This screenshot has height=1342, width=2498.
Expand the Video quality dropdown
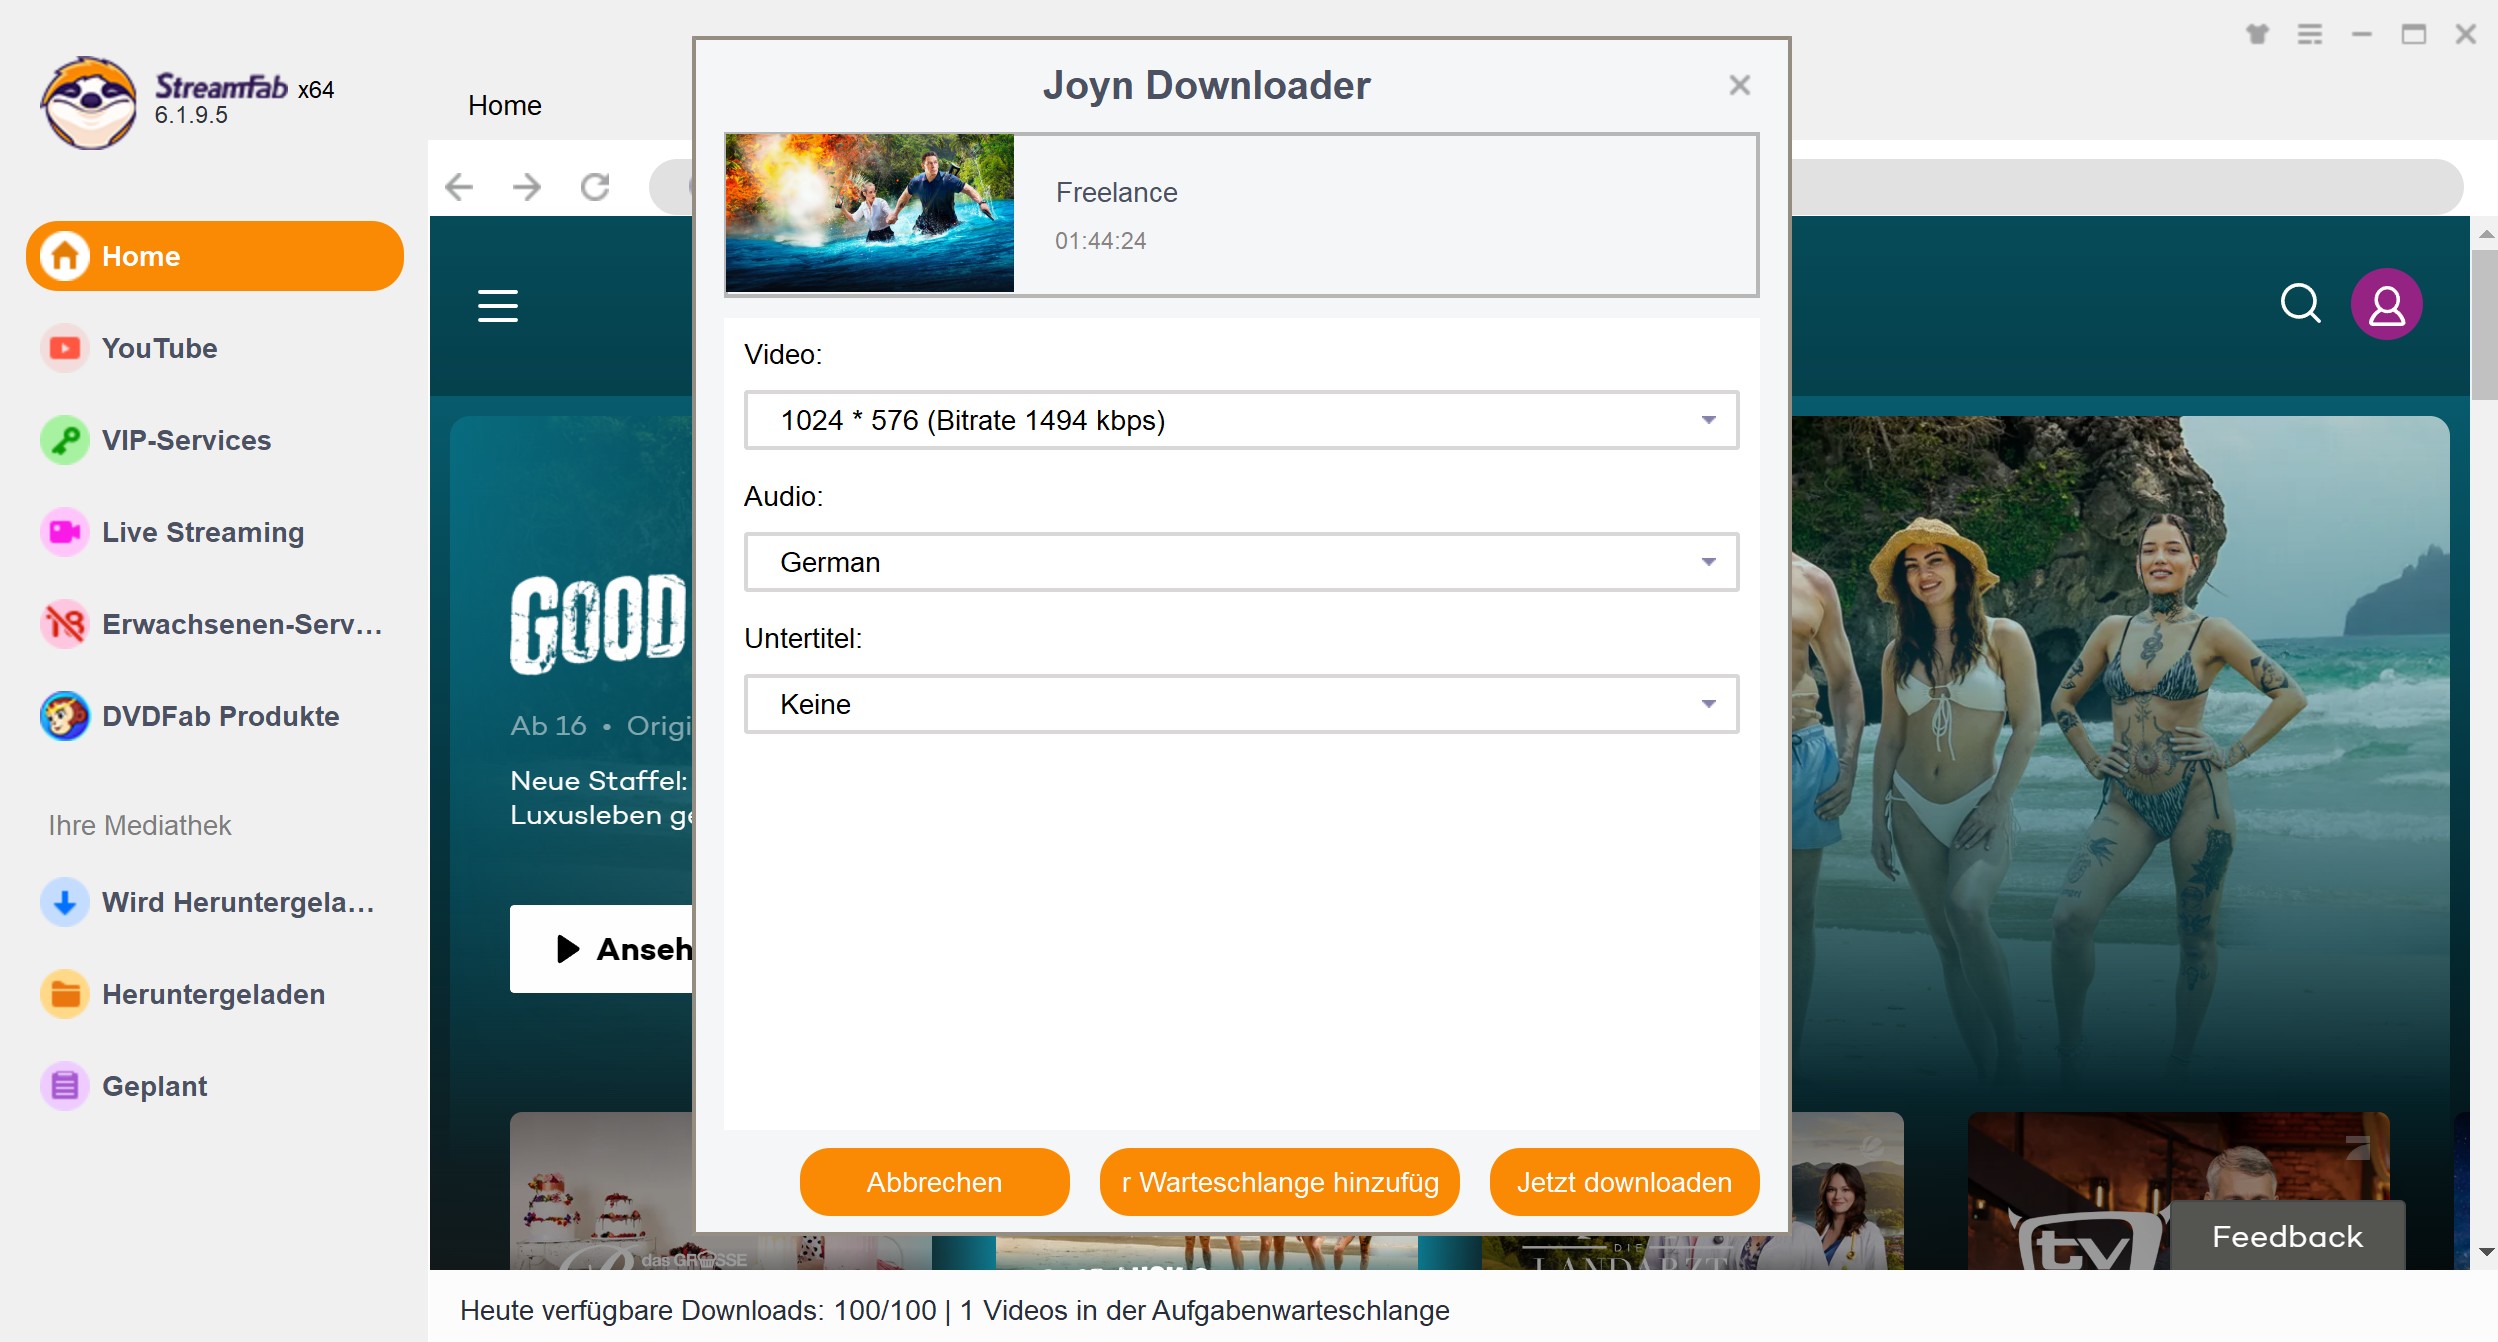click(1708, 420)
